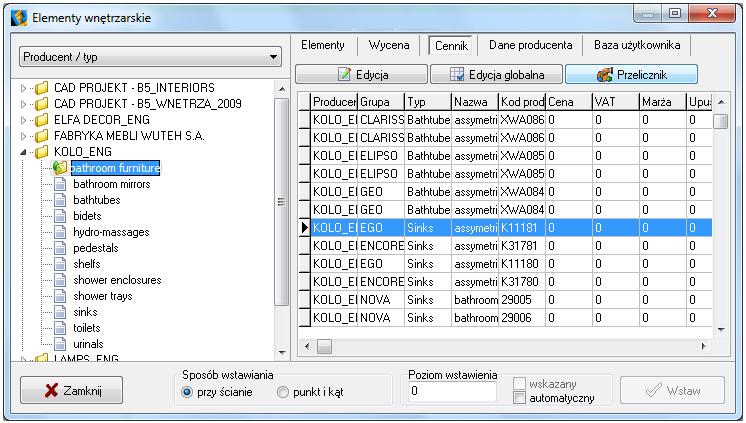746x423 pixels.
Task: Click the document icon beside bidets
Action: tap(60, 216)
